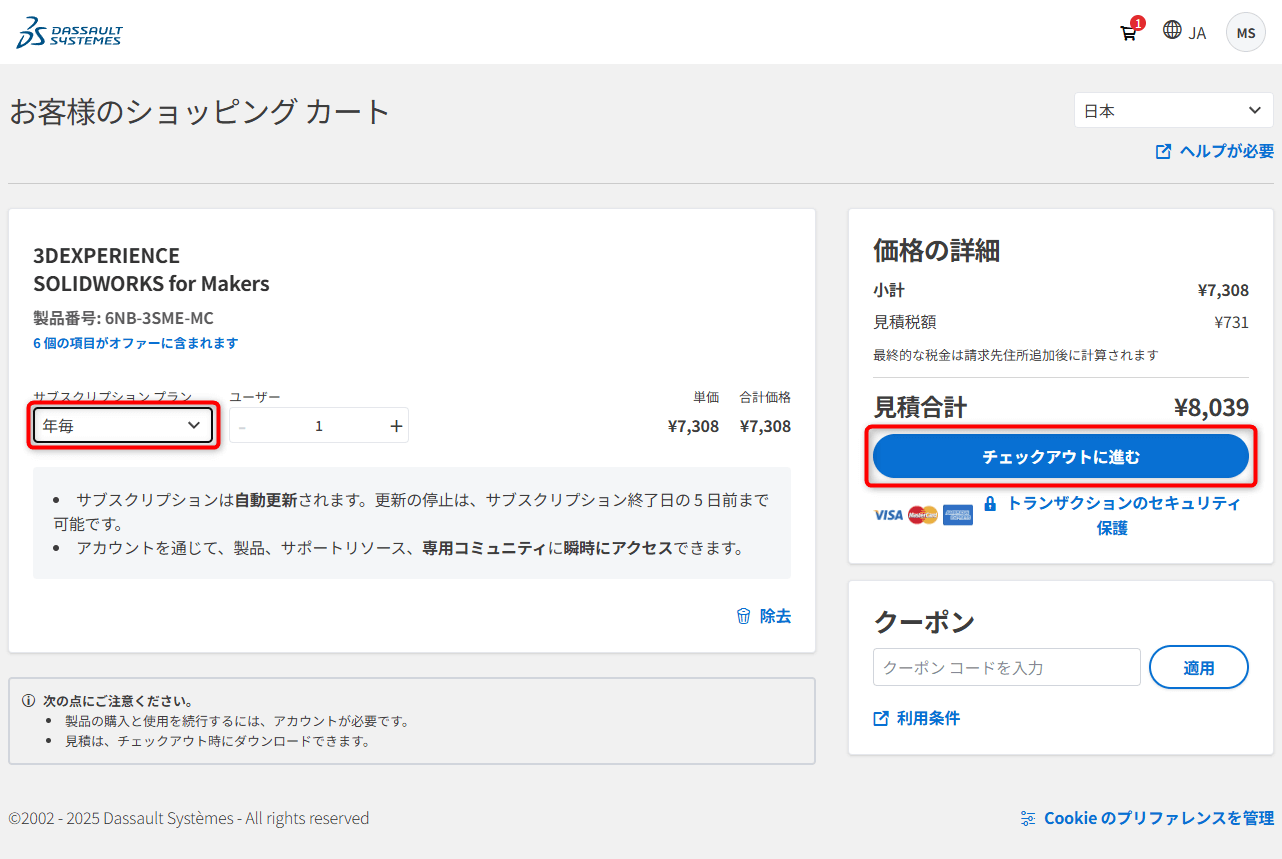
Task: Open the shopping cart icon
Action: coord(1128,33)
